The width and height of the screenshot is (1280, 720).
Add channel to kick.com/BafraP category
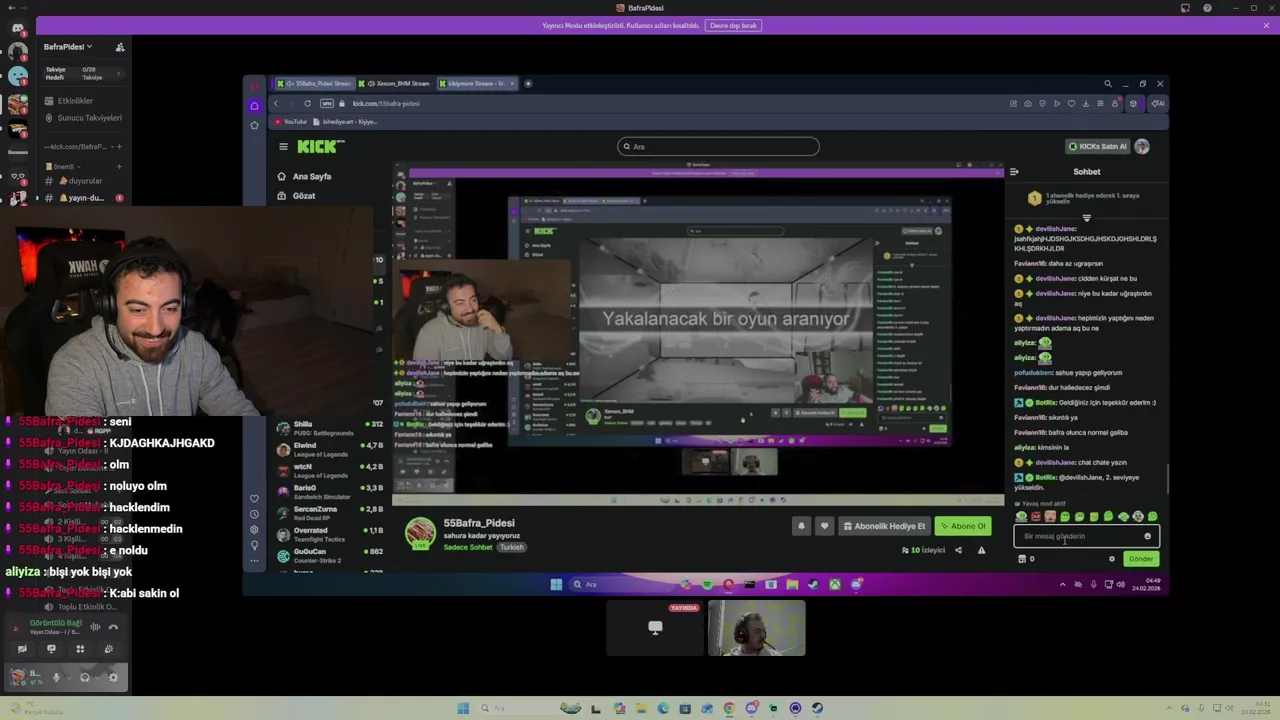(x=119, y=147)
